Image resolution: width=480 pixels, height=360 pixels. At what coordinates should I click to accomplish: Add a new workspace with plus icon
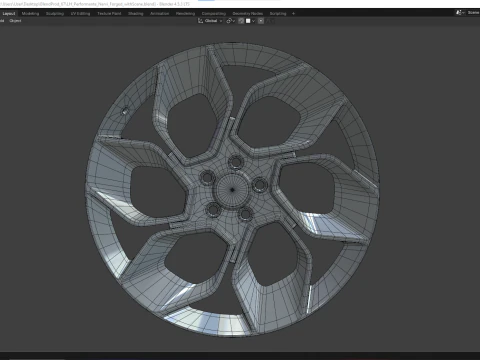point(293,14)
